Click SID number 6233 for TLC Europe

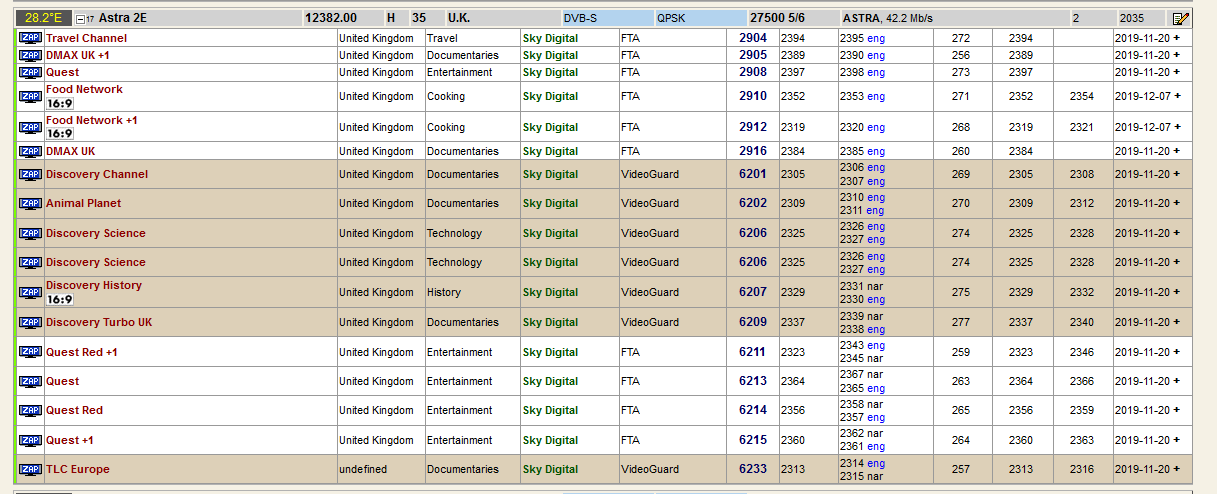[x=753, y=470]
